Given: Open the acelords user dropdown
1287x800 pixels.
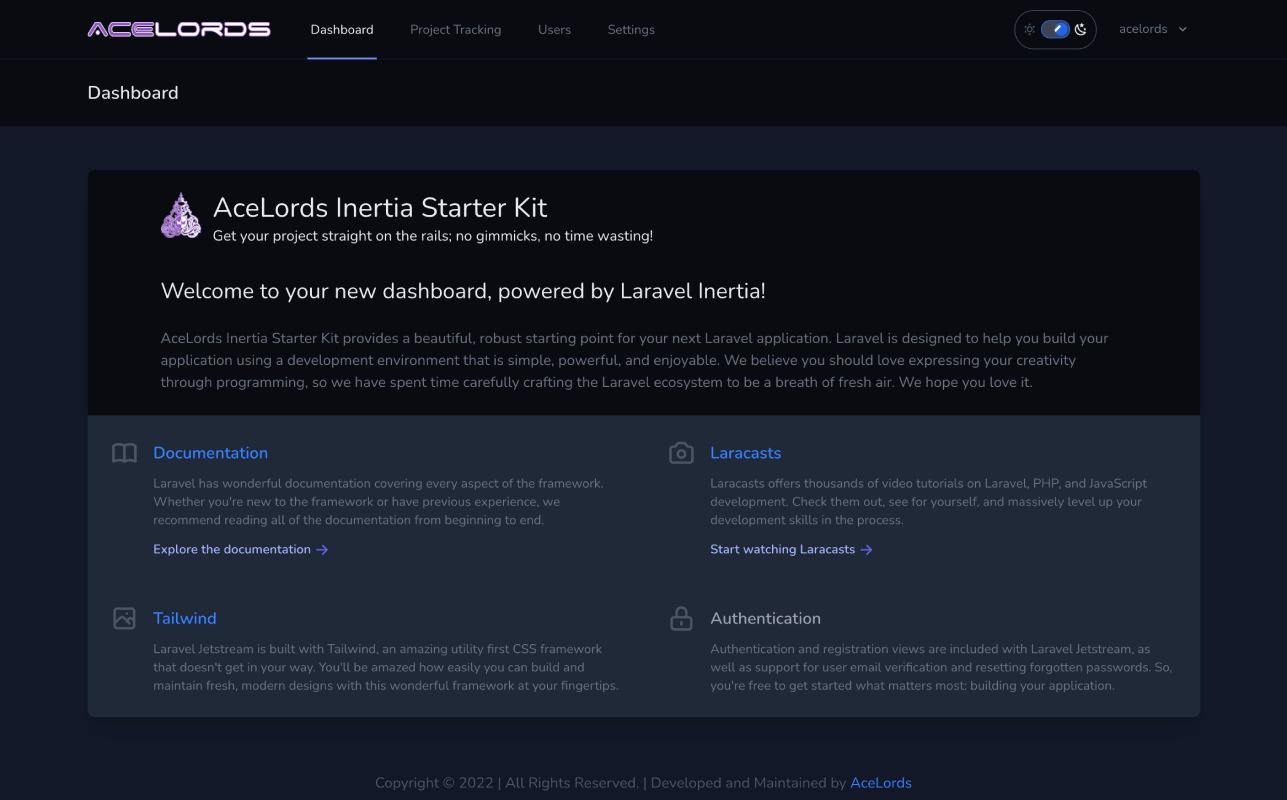Looking at the screenshot, I should coord(1153,29).
